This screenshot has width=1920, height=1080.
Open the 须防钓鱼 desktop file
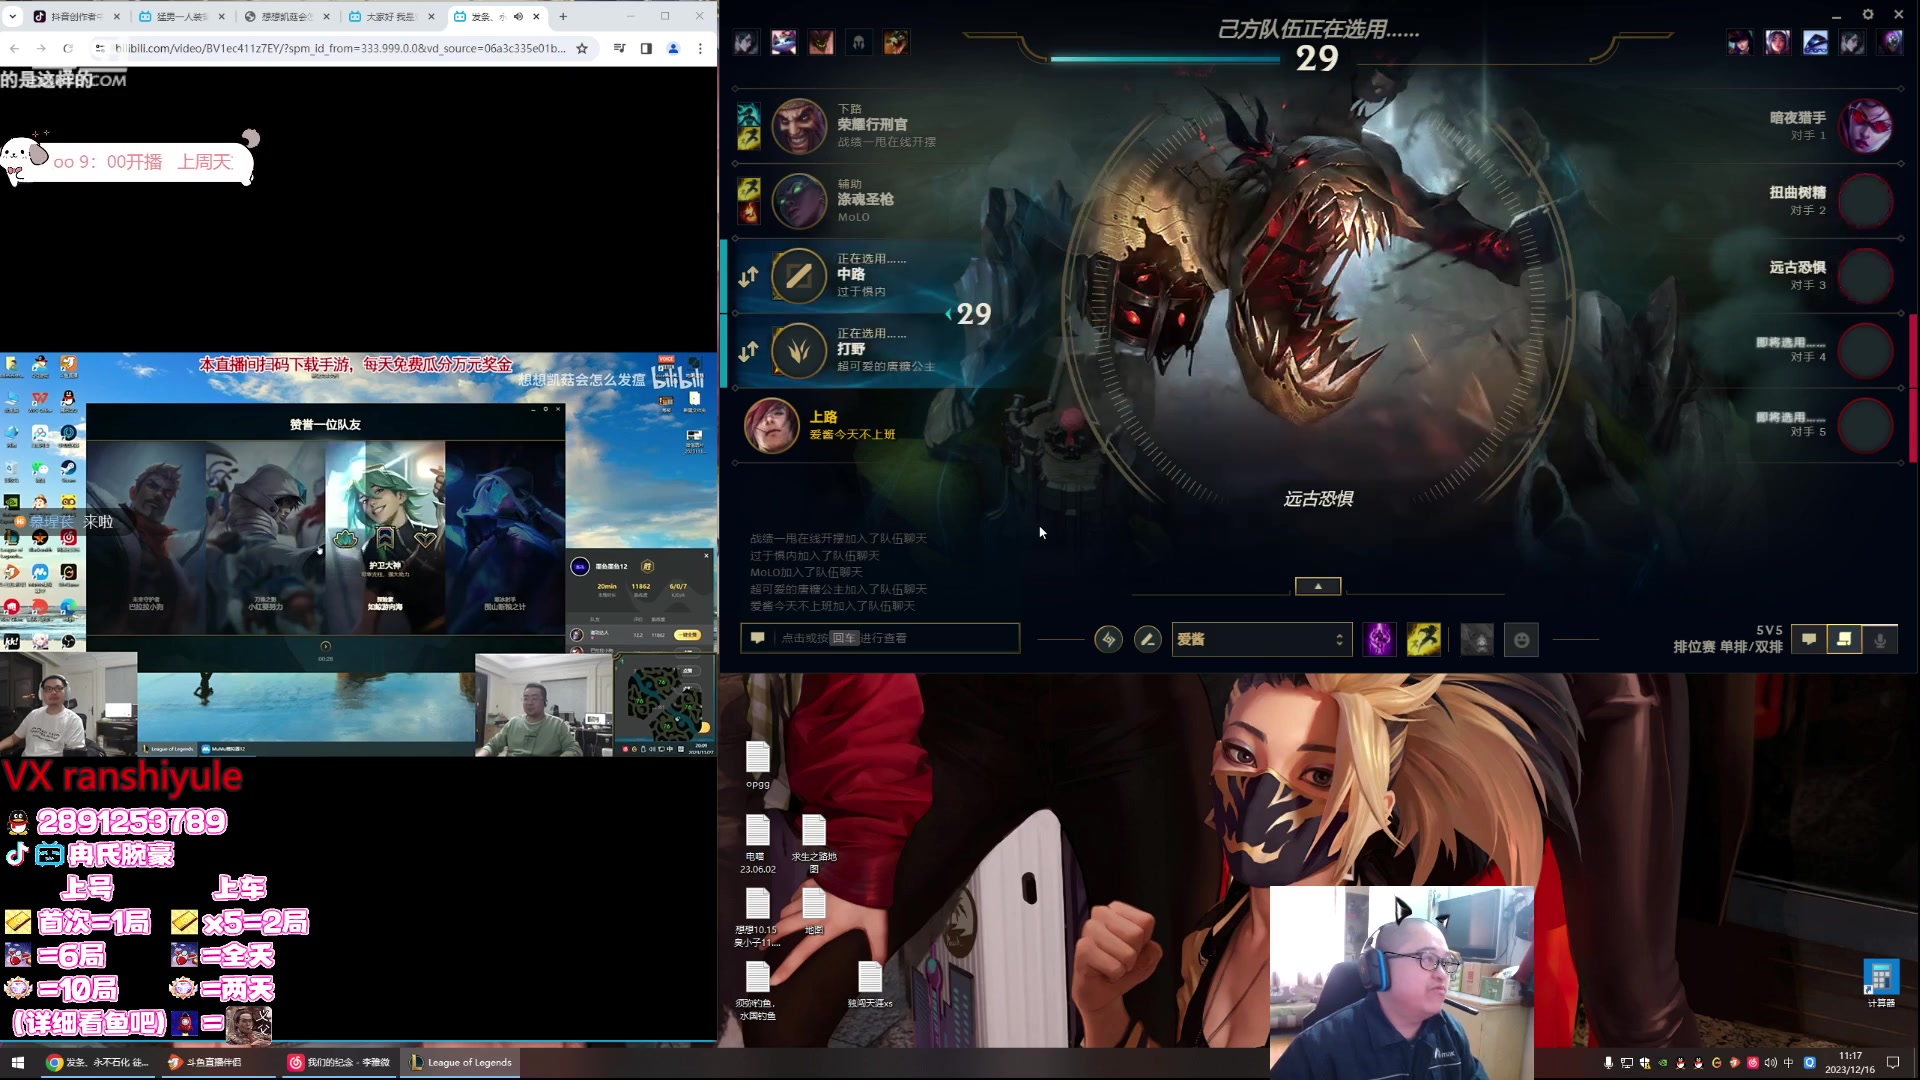757,991
